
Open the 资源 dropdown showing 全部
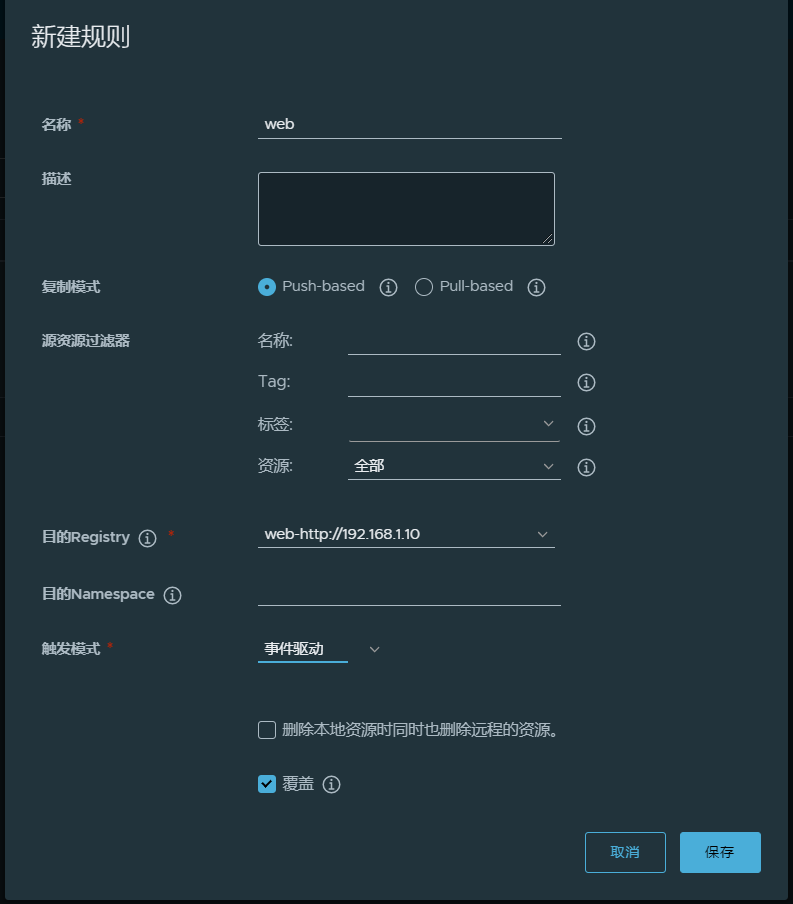[454, 466]
